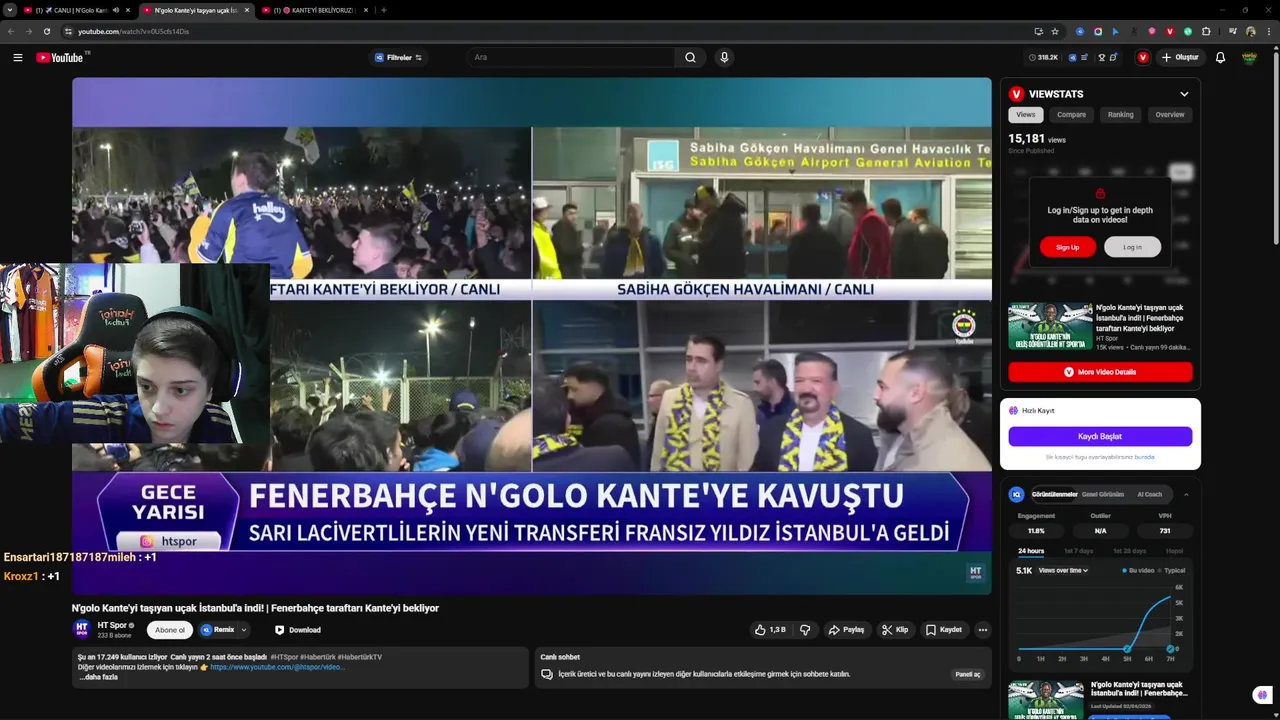Open the browser extensions puzzle icon
This screenshot has width=1280, height=720.
[x=1206, y=31]
